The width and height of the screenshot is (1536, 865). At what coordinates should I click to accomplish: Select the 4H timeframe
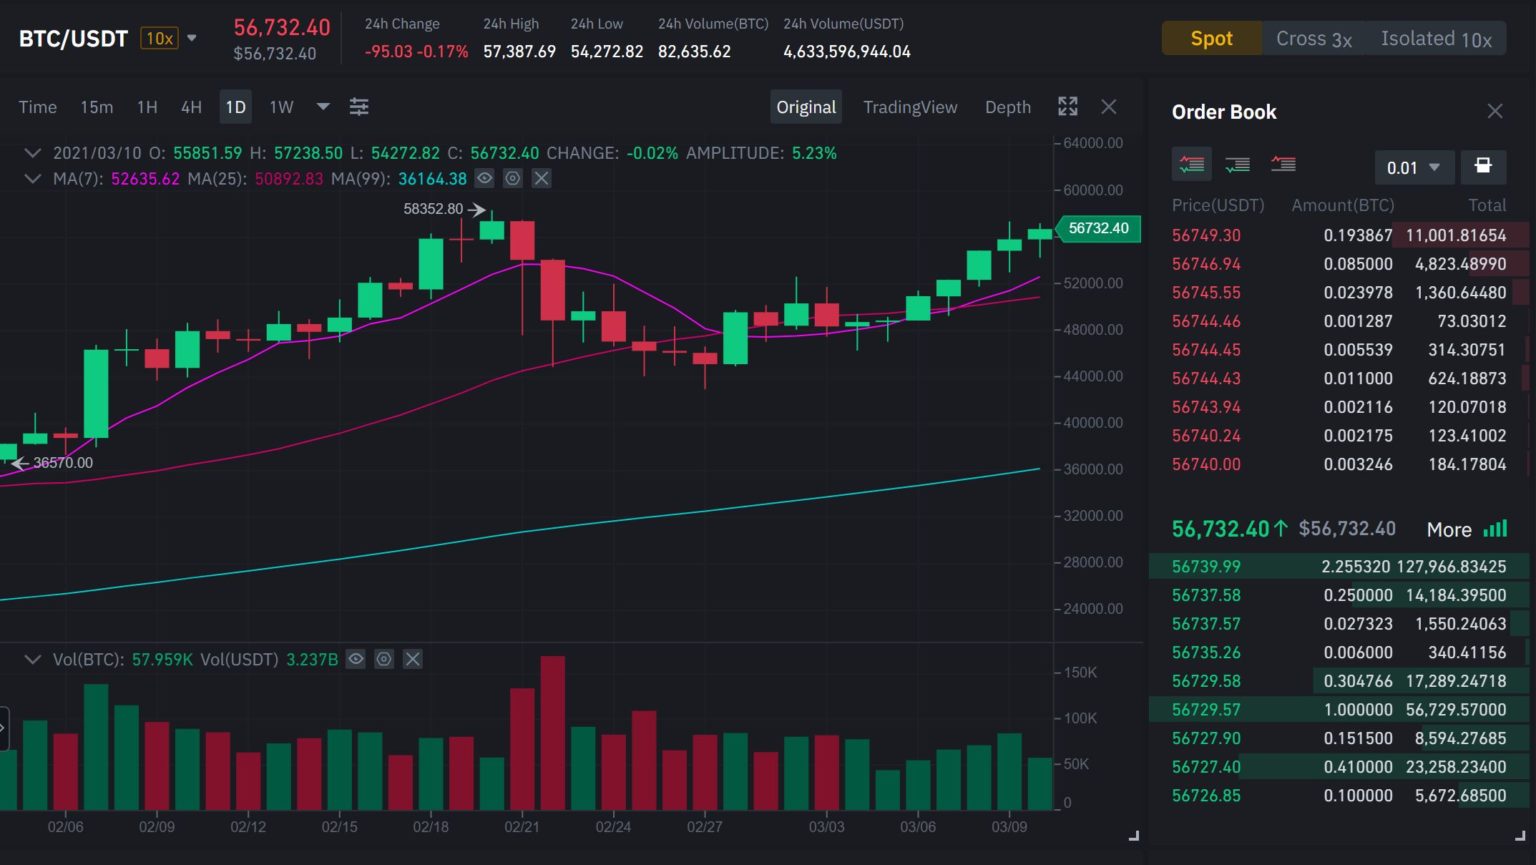[191, 106]
